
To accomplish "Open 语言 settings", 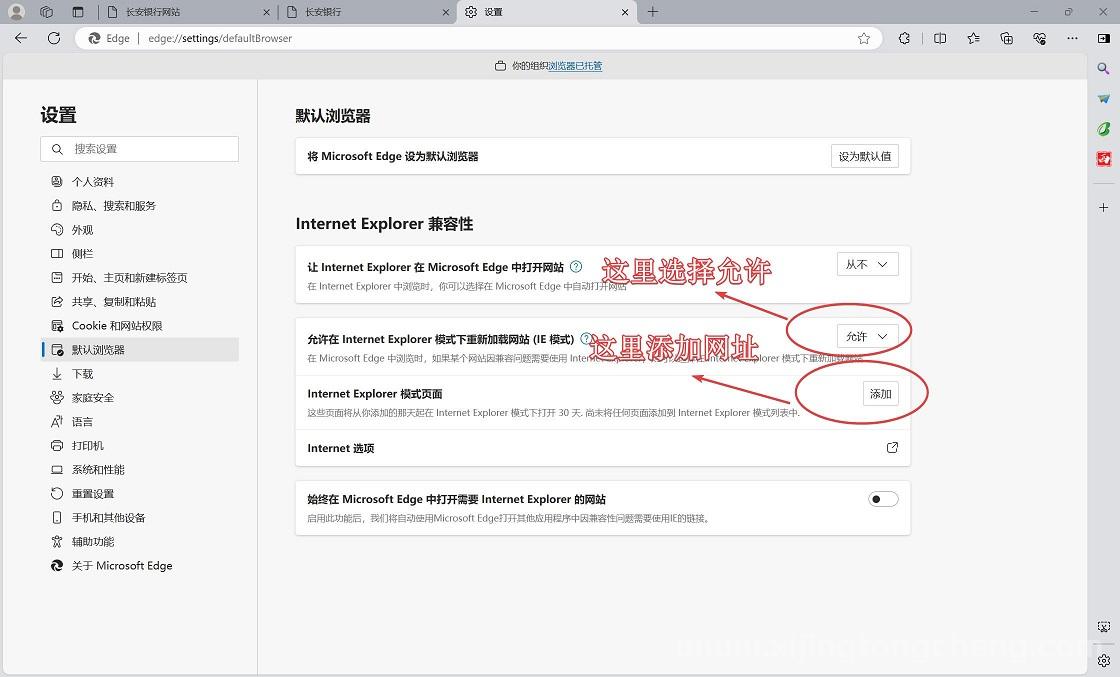I will [x=140, y=422].
